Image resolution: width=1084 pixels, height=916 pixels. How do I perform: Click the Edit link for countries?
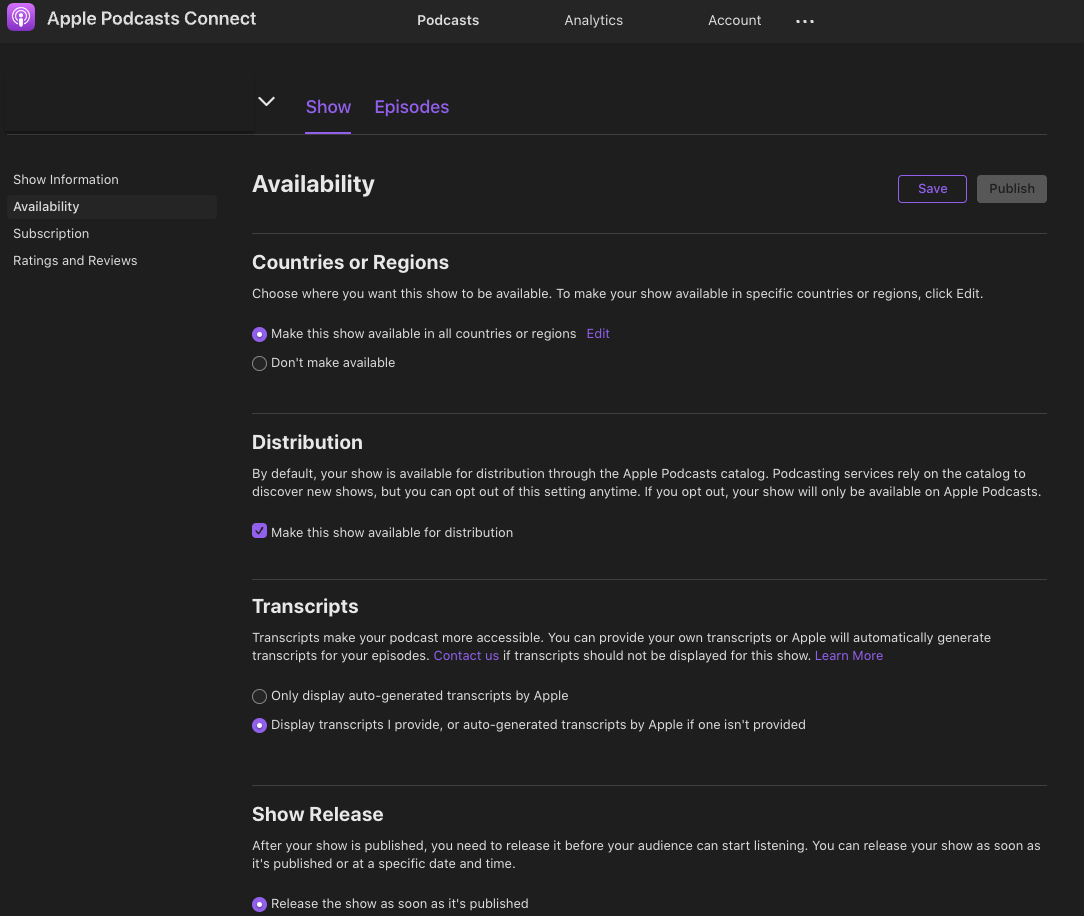pos(598,334)
